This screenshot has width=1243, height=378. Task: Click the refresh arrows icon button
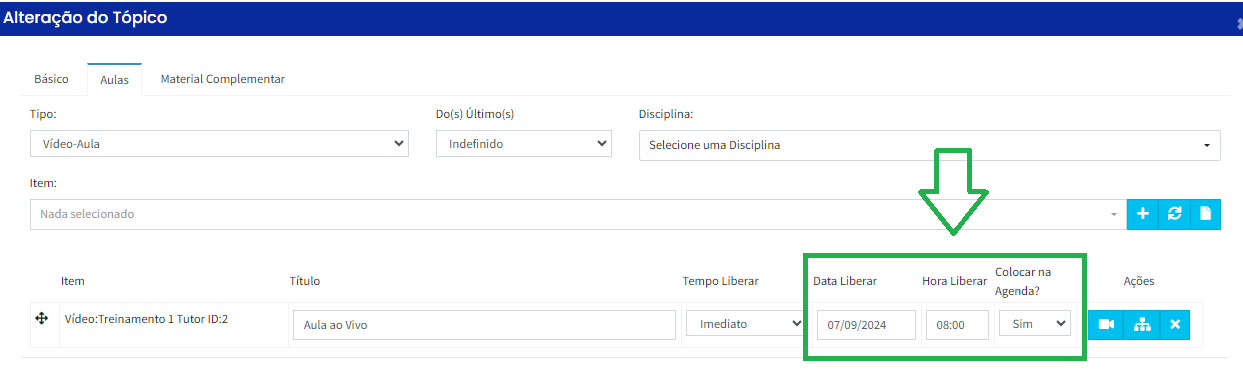click(1174, 214)
